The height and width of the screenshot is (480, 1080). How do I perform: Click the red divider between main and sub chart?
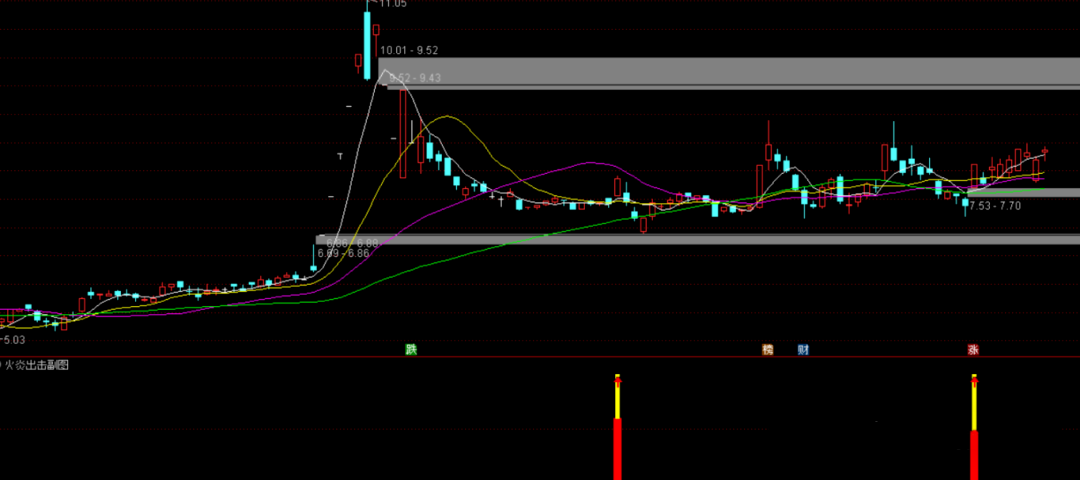click(540, 357)
